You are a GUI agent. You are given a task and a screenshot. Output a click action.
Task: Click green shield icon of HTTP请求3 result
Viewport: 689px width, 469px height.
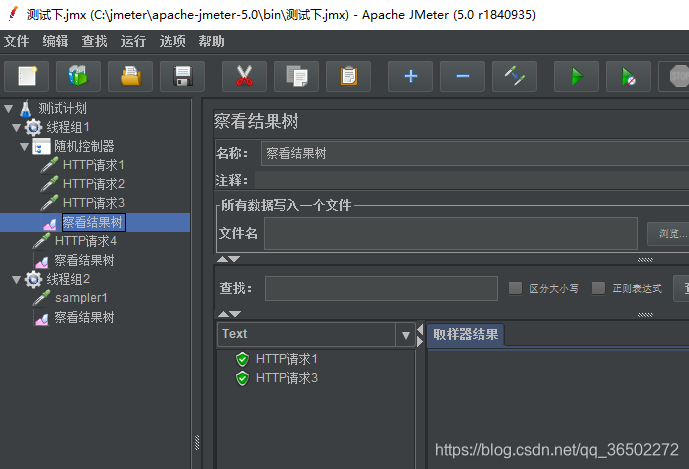pyautogui.click(x=242, y=378)
